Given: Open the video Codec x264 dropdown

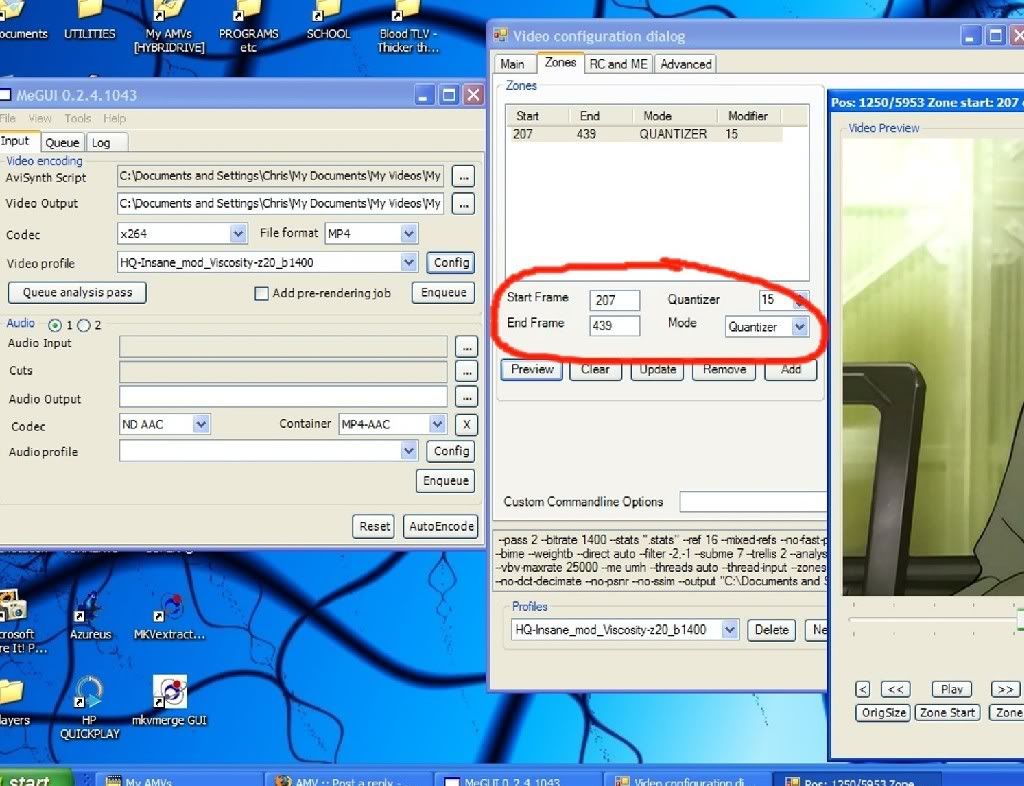Looking at the screenshot, I should point(238,233).
